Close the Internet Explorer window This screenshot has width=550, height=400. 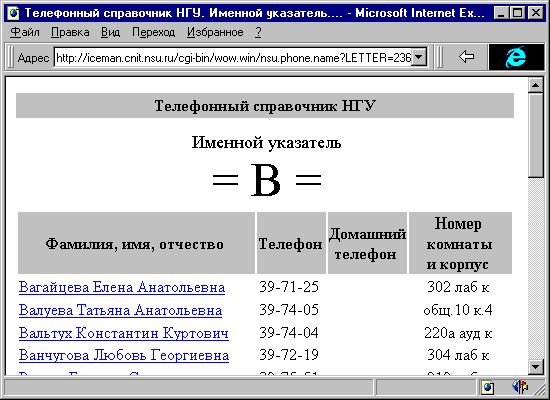[x=536, y=13]
